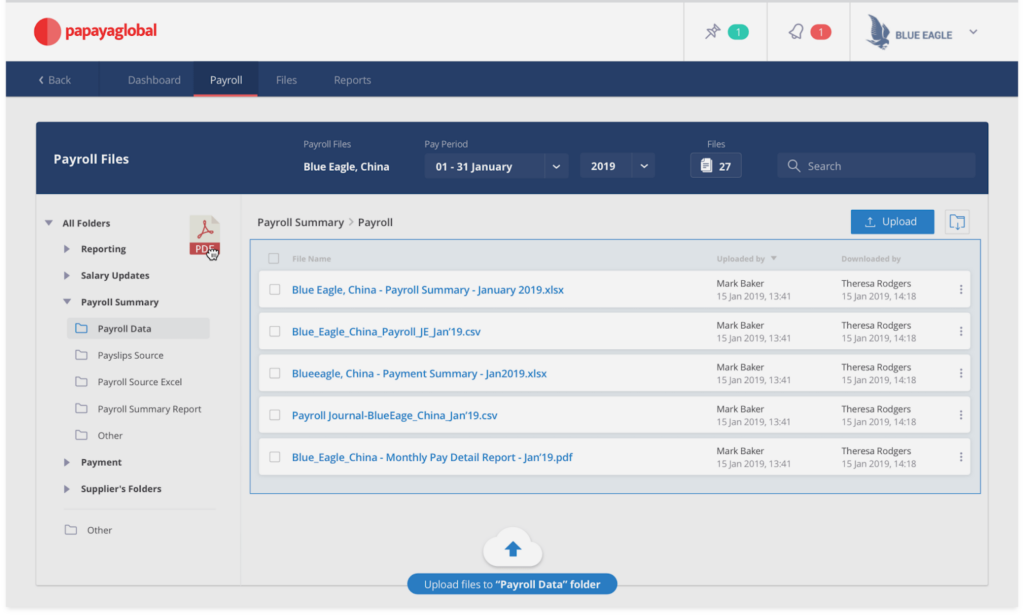Open options menu for Payment Summary Jan2019.xlsx
This screenshot has width=1024, height=616.
(x=961, y=373)
